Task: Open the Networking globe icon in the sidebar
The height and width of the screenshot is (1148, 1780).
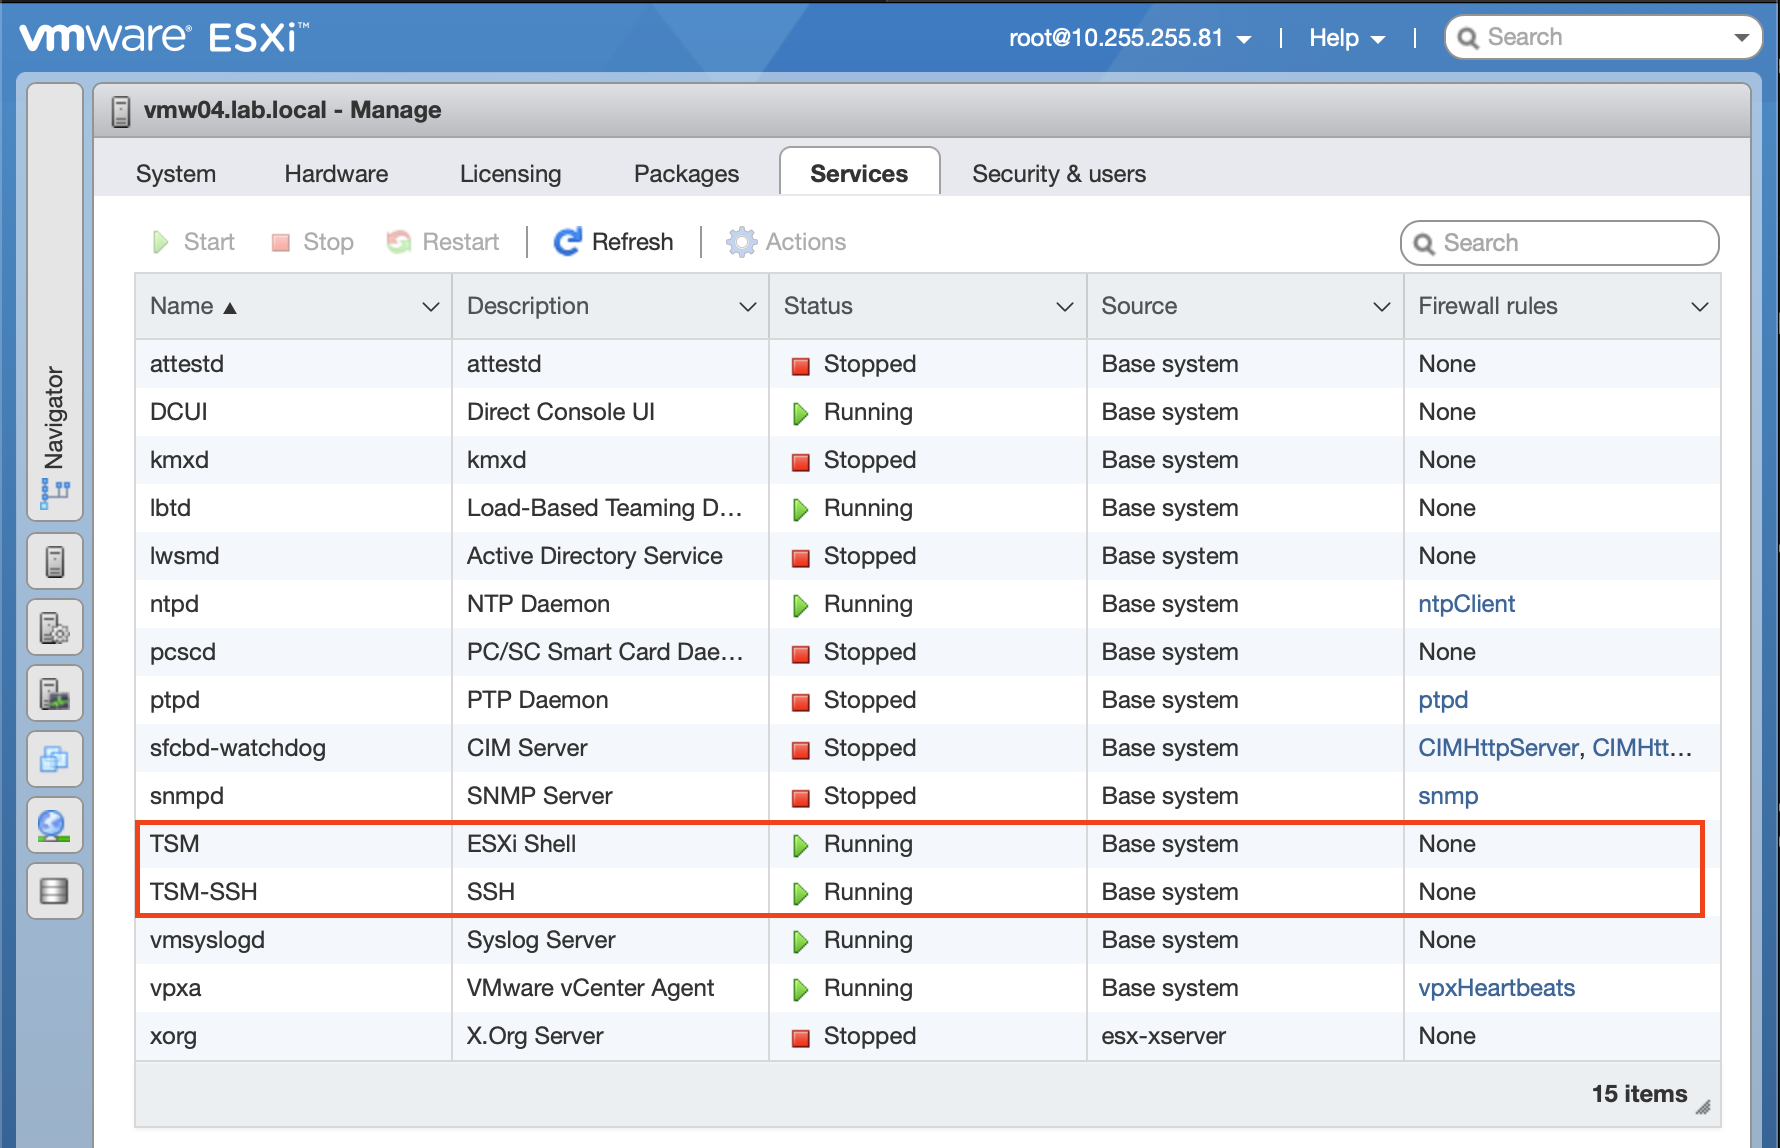Action: [x=55, y=826]
